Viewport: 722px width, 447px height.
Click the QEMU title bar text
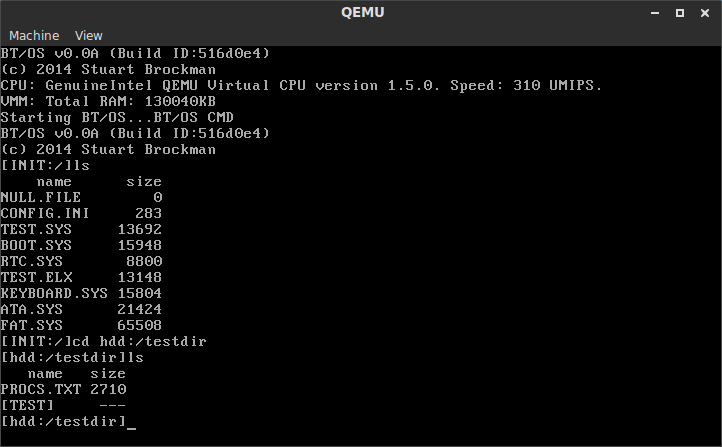point(362,12)
